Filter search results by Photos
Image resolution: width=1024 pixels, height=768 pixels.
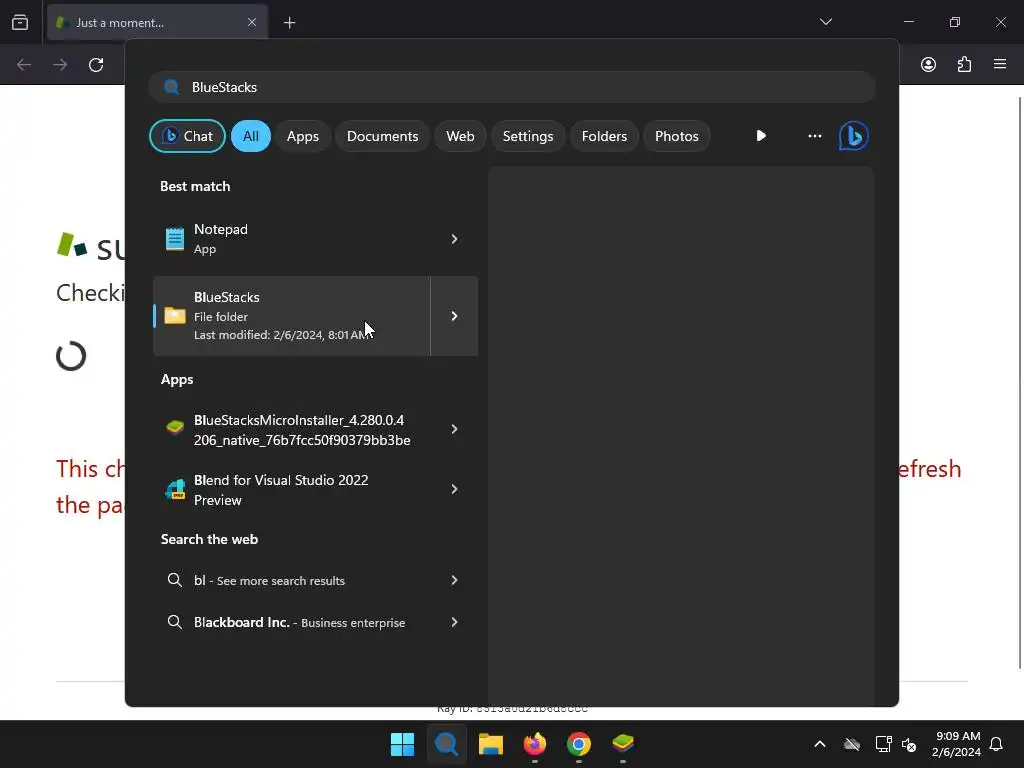pyautogui.click(x=677, y=136)
